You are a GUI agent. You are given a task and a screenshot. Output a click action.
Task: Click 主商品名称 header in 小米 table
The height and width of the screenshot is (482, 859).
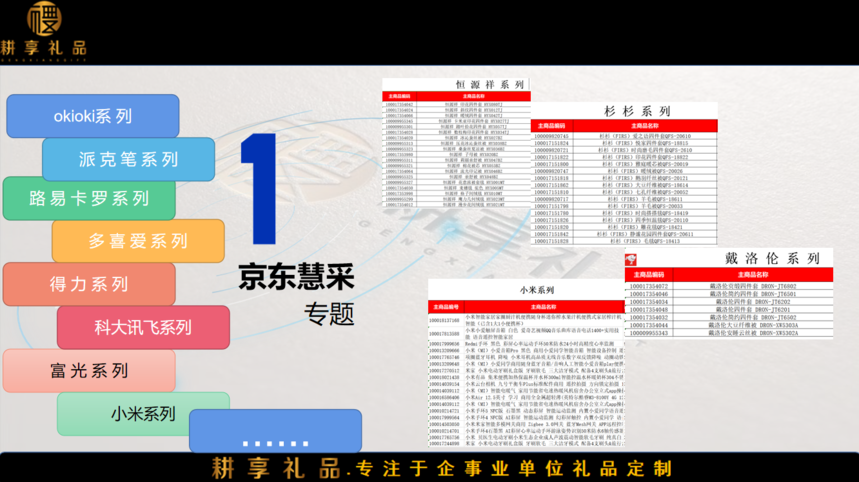click(x=543, y=307)
